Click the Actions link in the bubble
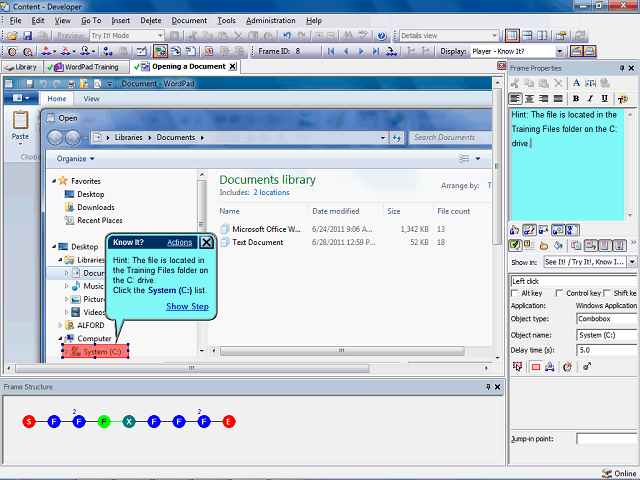This screenshot has height=480, width=640. coord(180,242)
